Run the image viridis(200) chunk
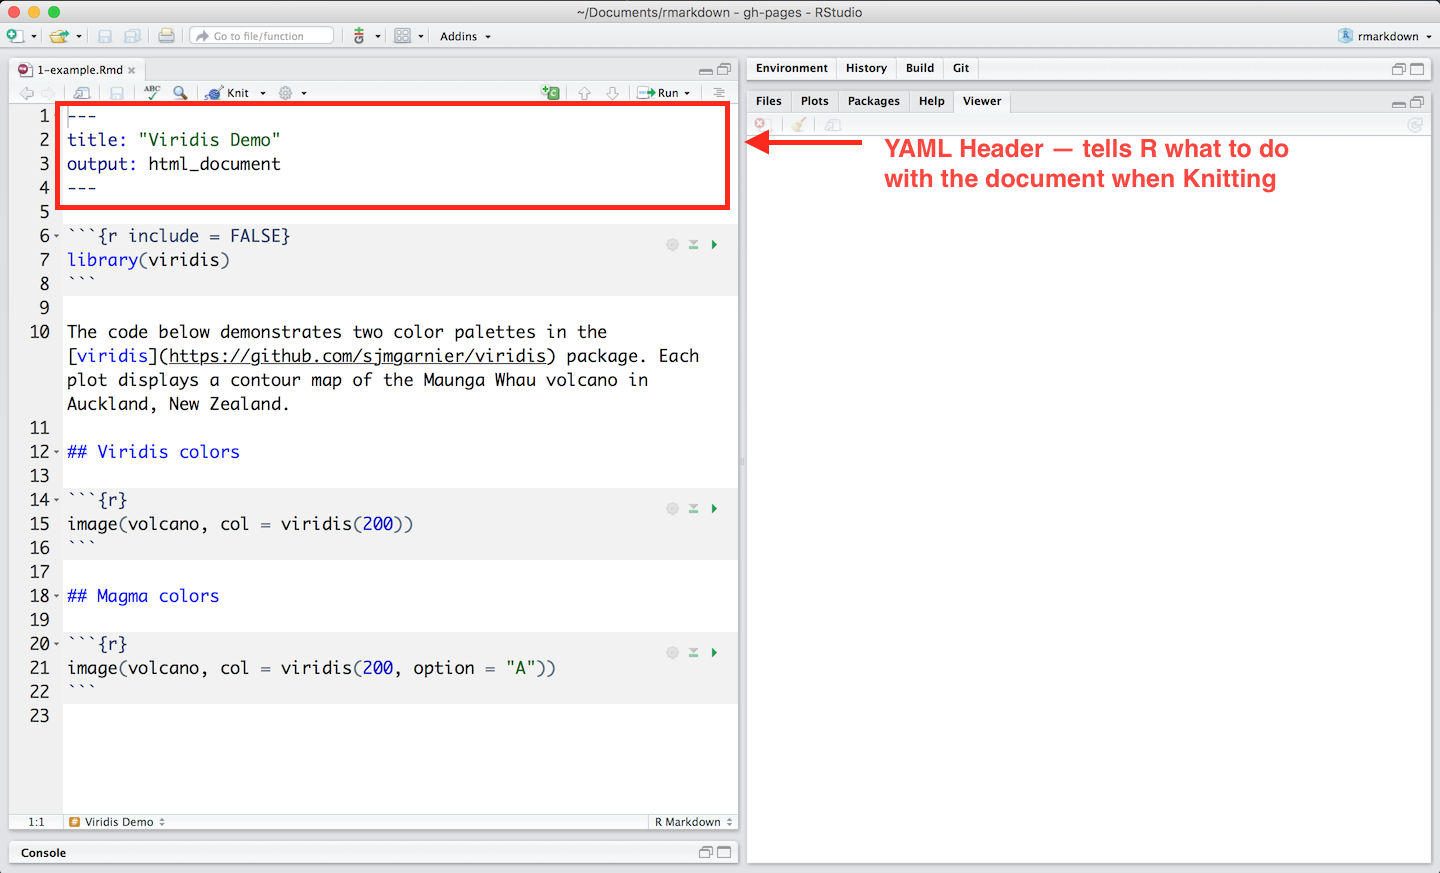 [x=714, y=508]
